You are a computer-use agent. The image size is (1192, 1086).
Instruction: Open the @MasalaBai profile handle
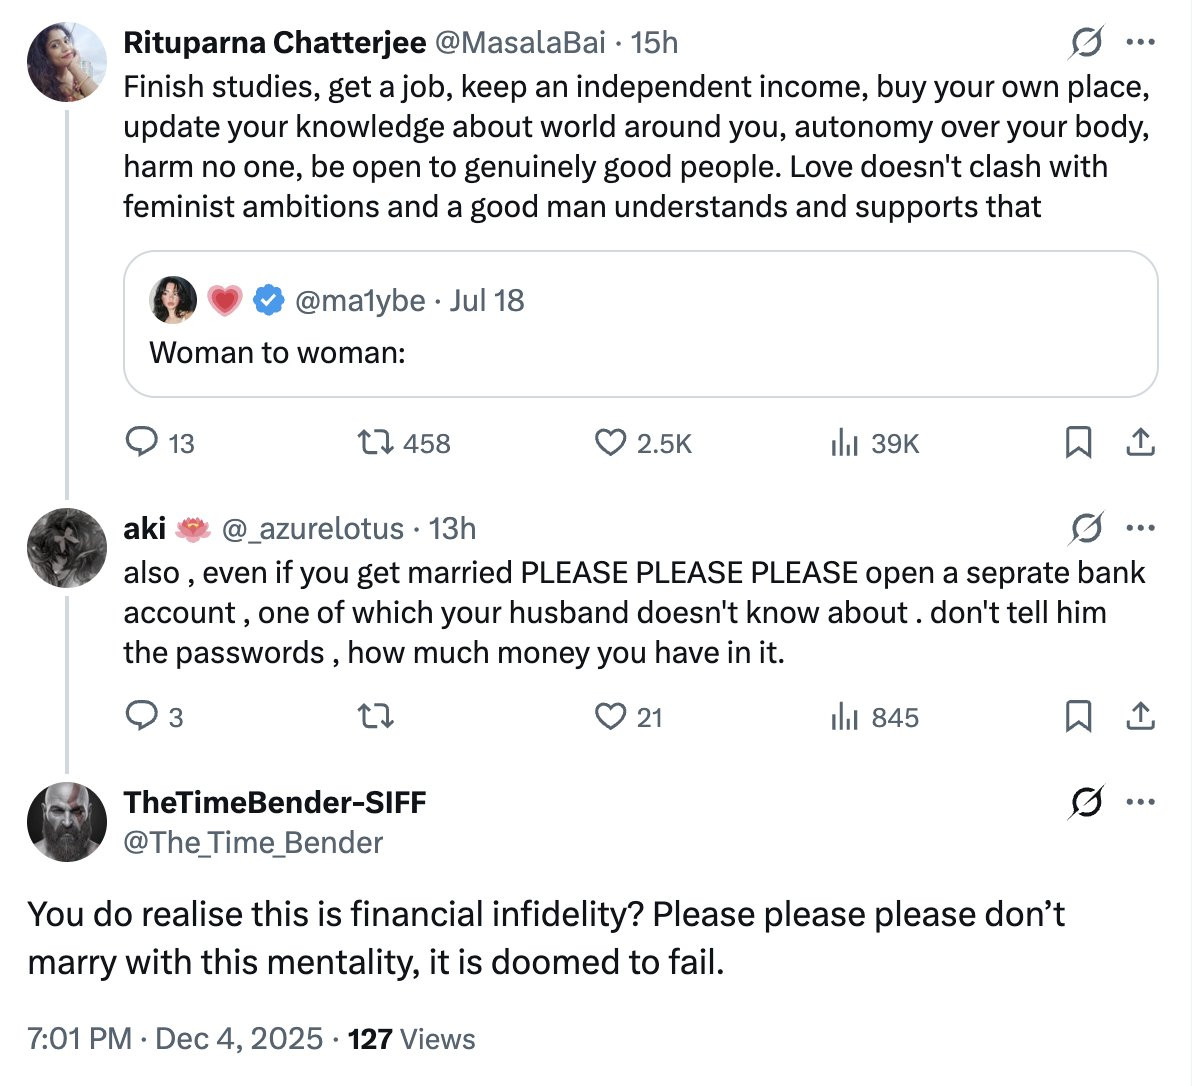[x=520, y=42]
